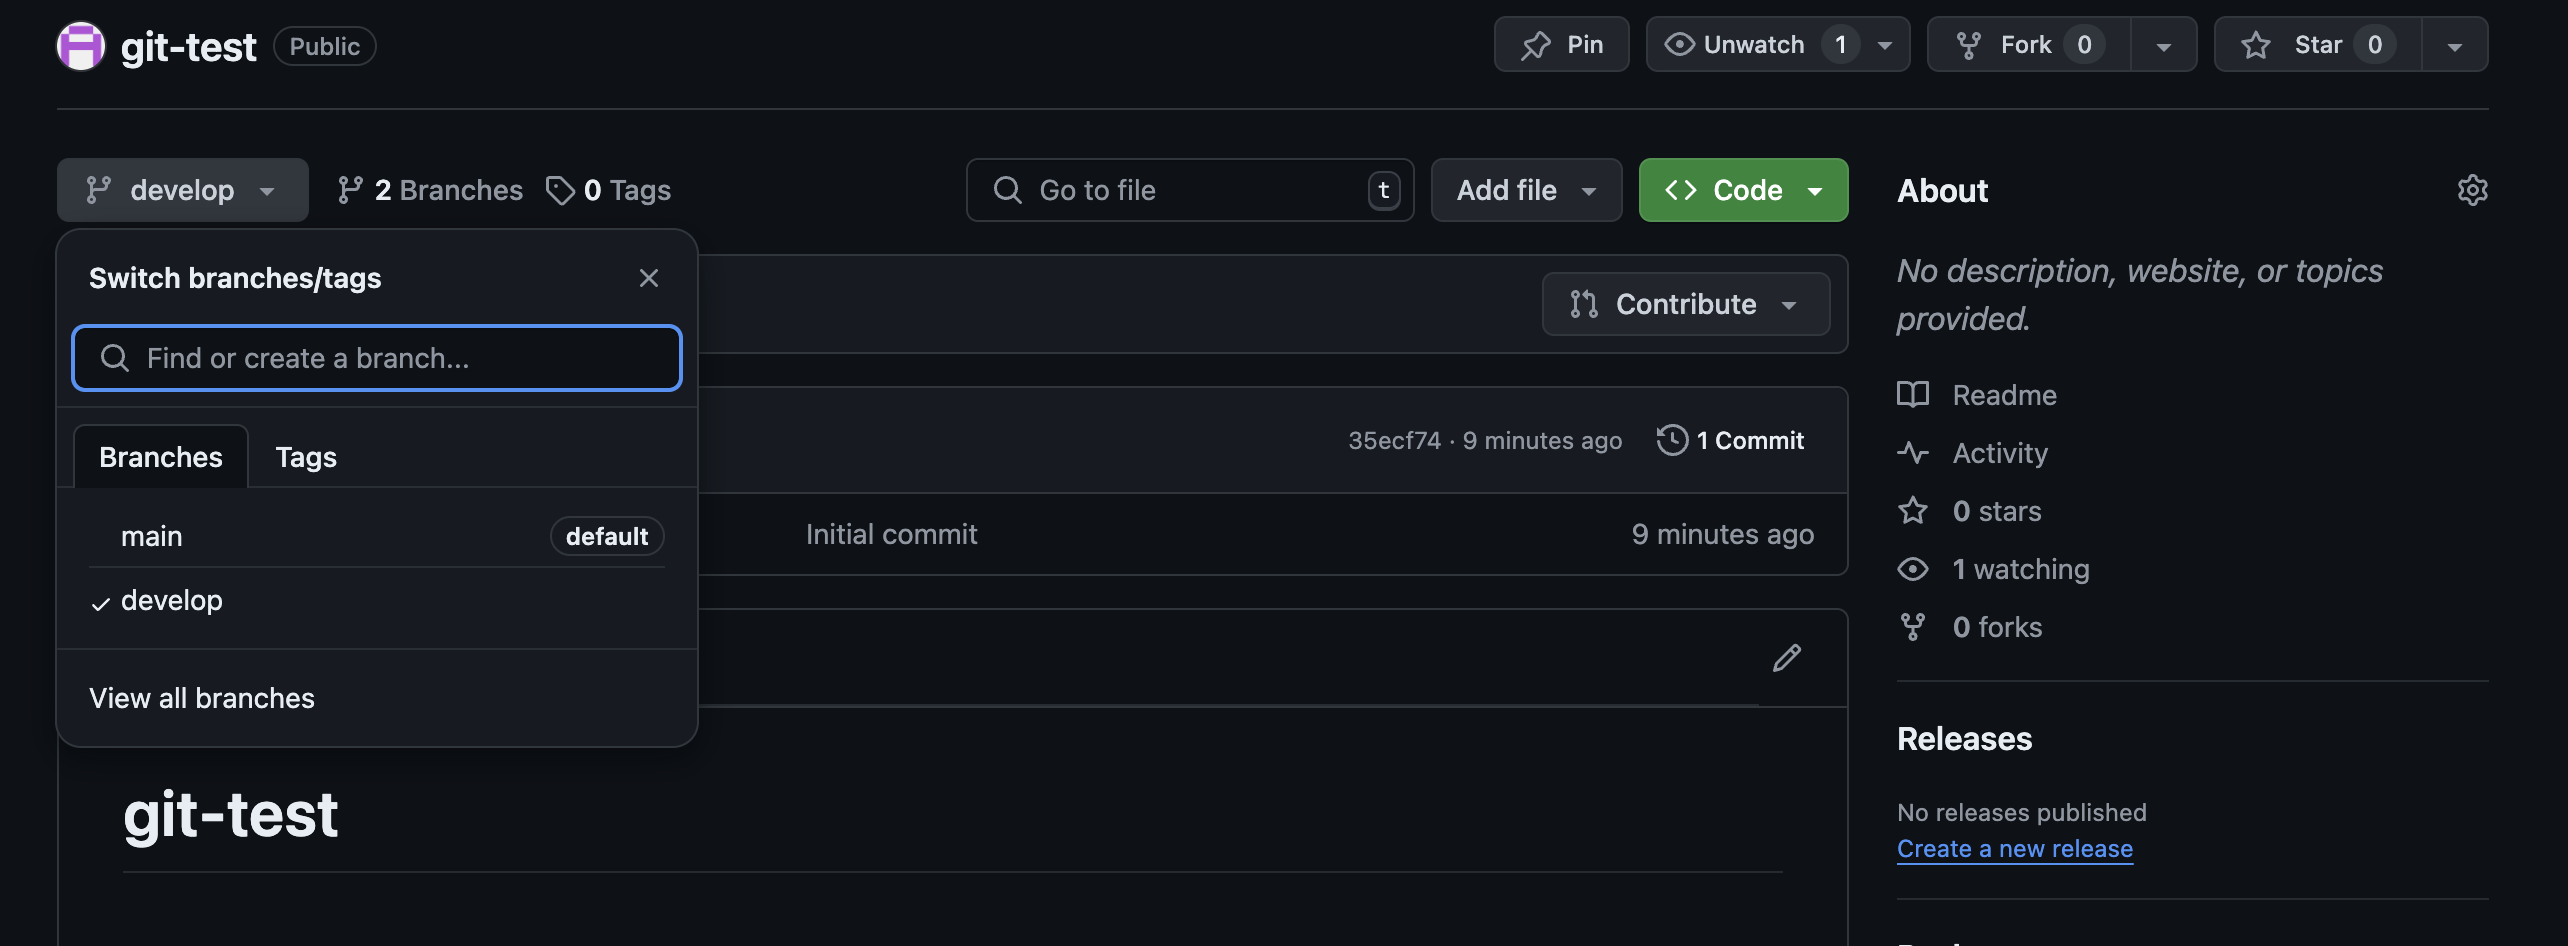Click the fork icon beside 0 forks

tap(1913, 627)
